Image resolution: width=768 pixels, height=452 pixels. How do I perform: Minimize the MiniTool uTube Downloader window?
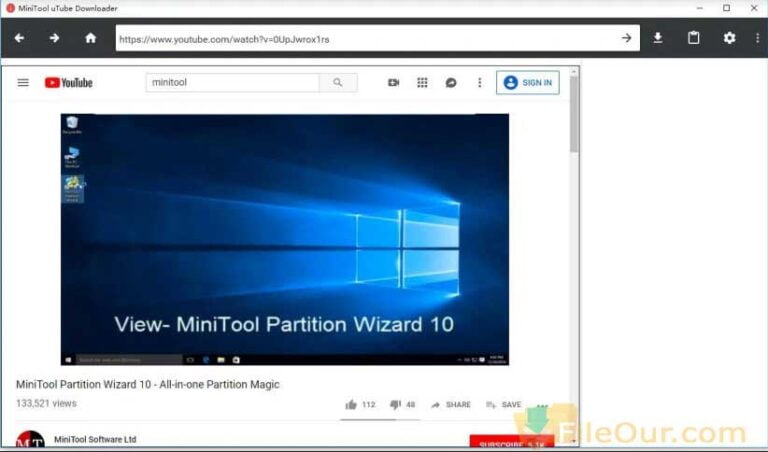coord(700,8)
